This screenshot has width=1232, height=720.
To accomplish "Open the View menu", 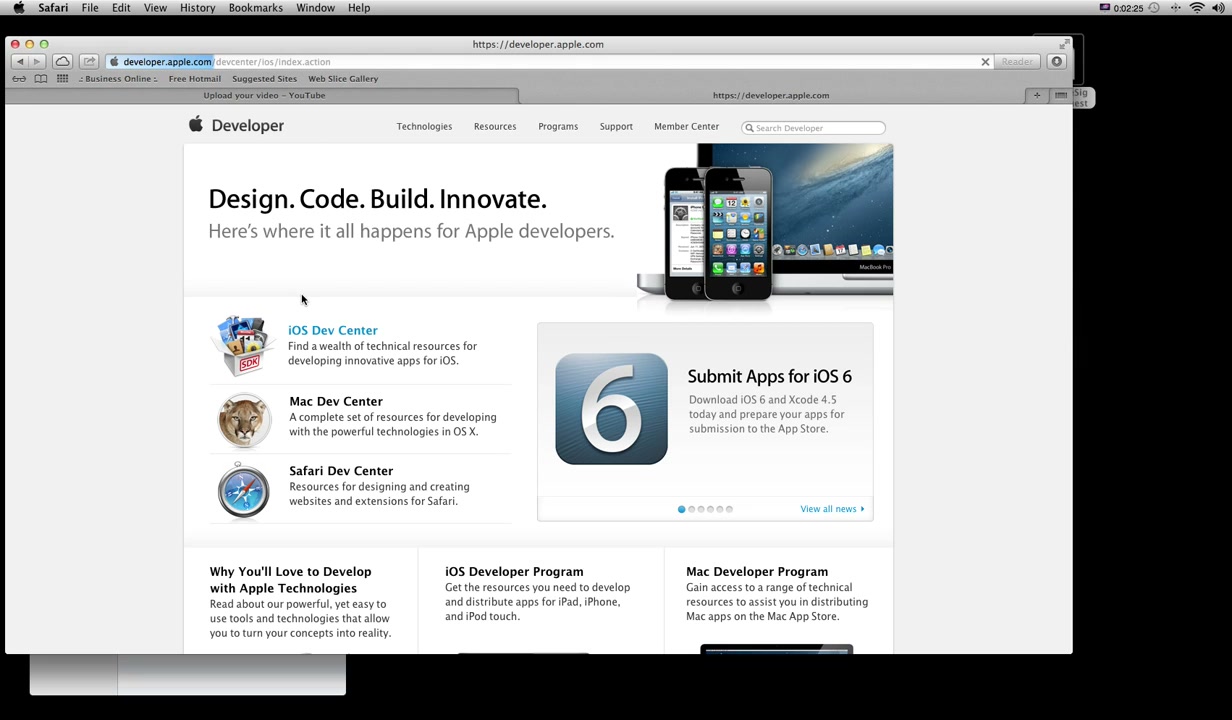I will (155, 8).
